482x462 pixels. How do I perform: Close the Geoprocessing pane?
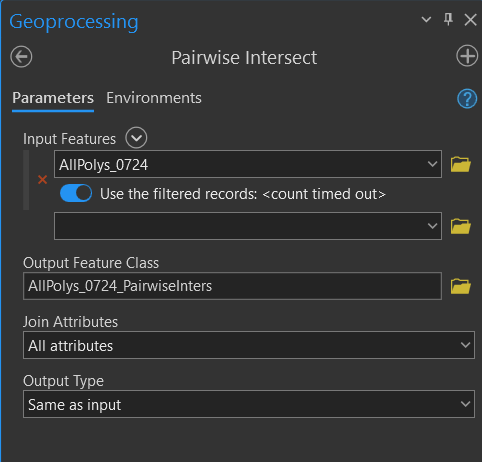coord(470,20)
